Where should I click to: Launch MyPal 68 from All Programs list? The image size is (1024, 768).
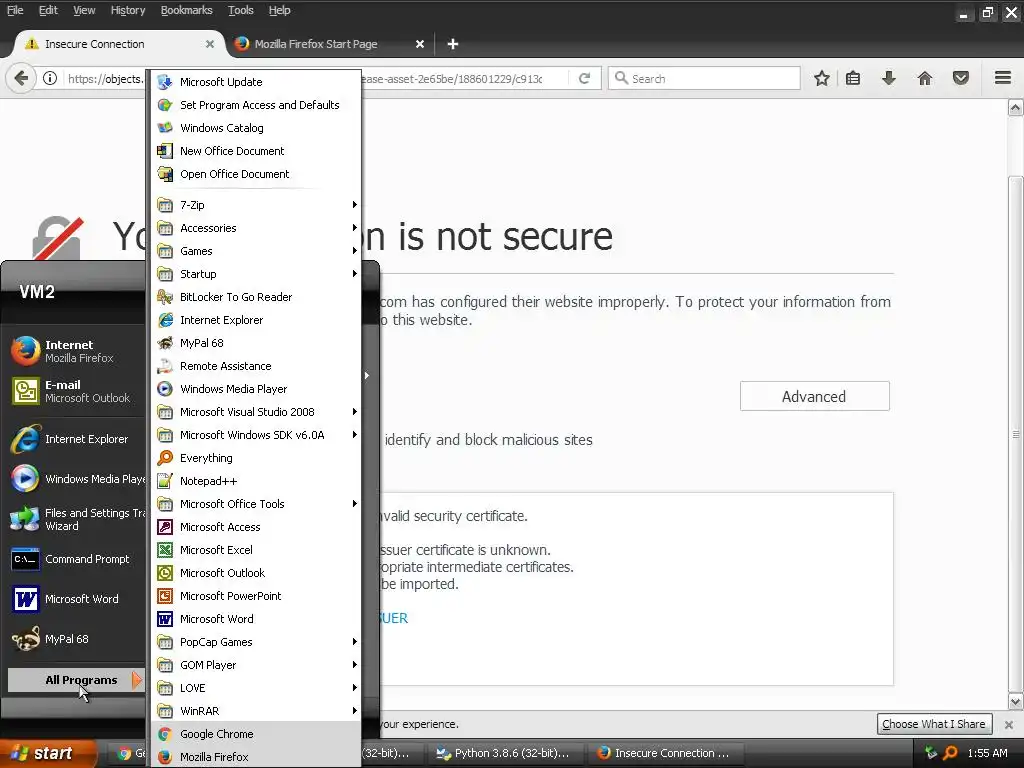click(255, 343)
